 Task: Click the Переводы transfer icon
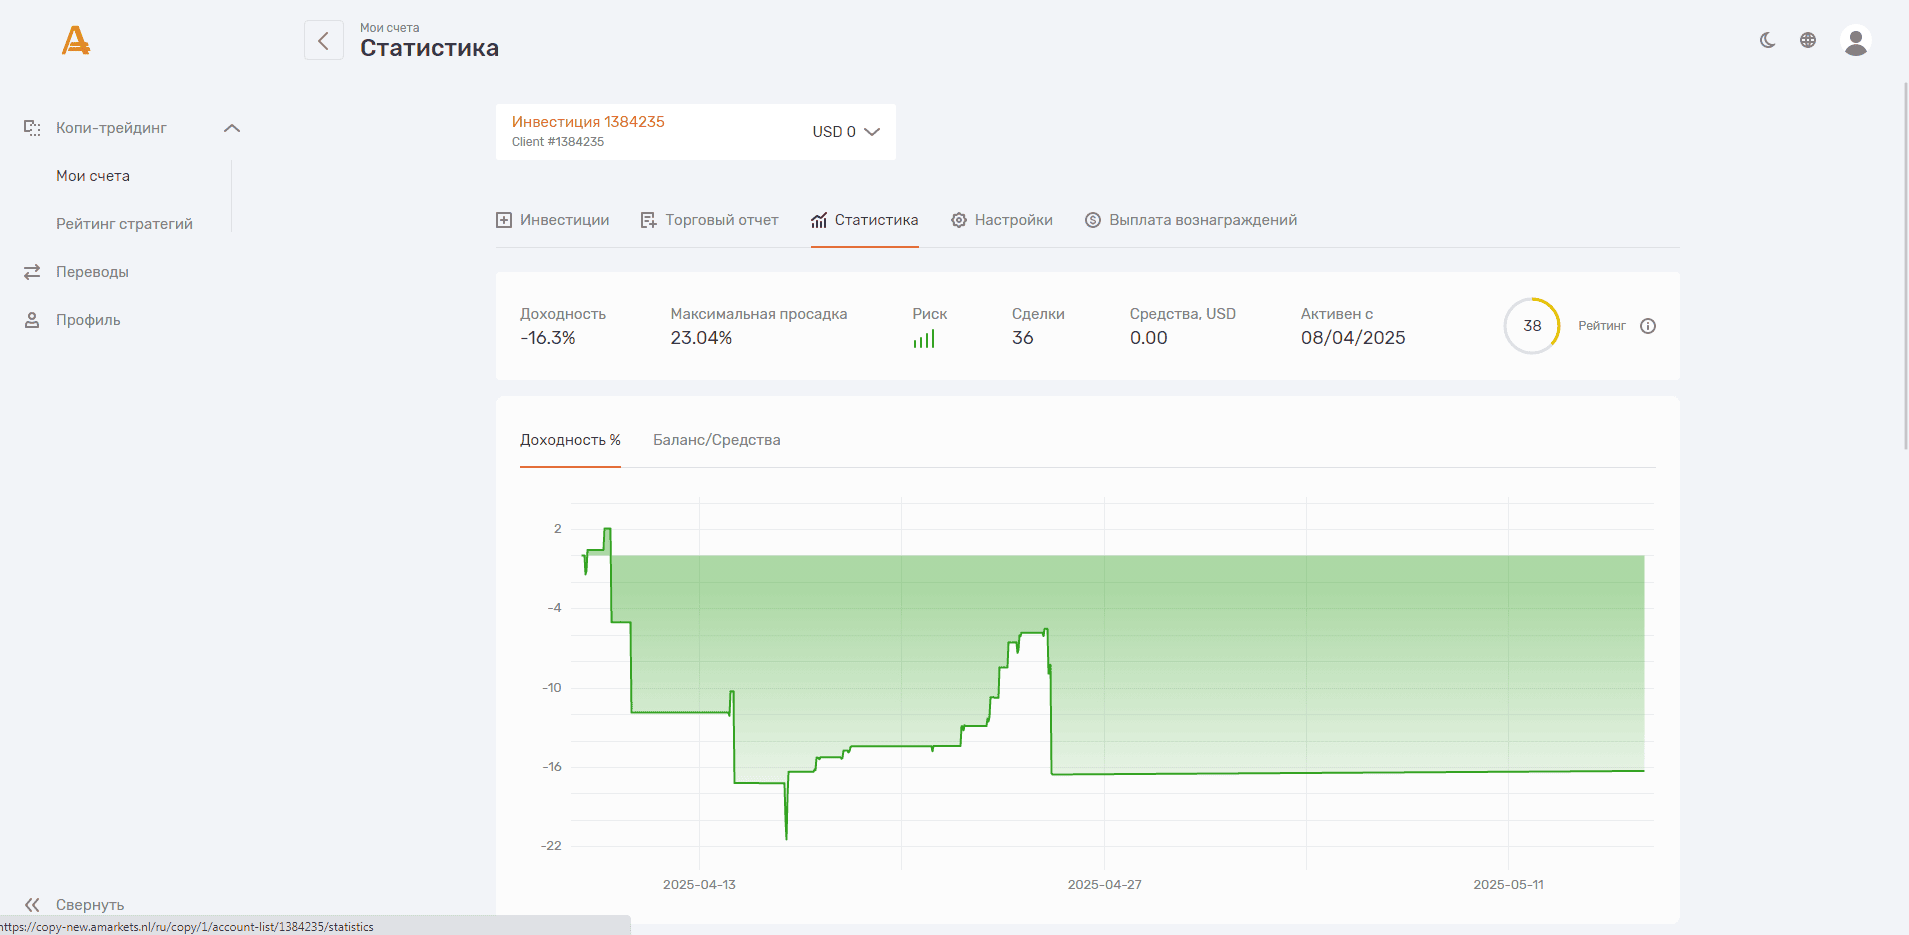click(x=32, y=272)
